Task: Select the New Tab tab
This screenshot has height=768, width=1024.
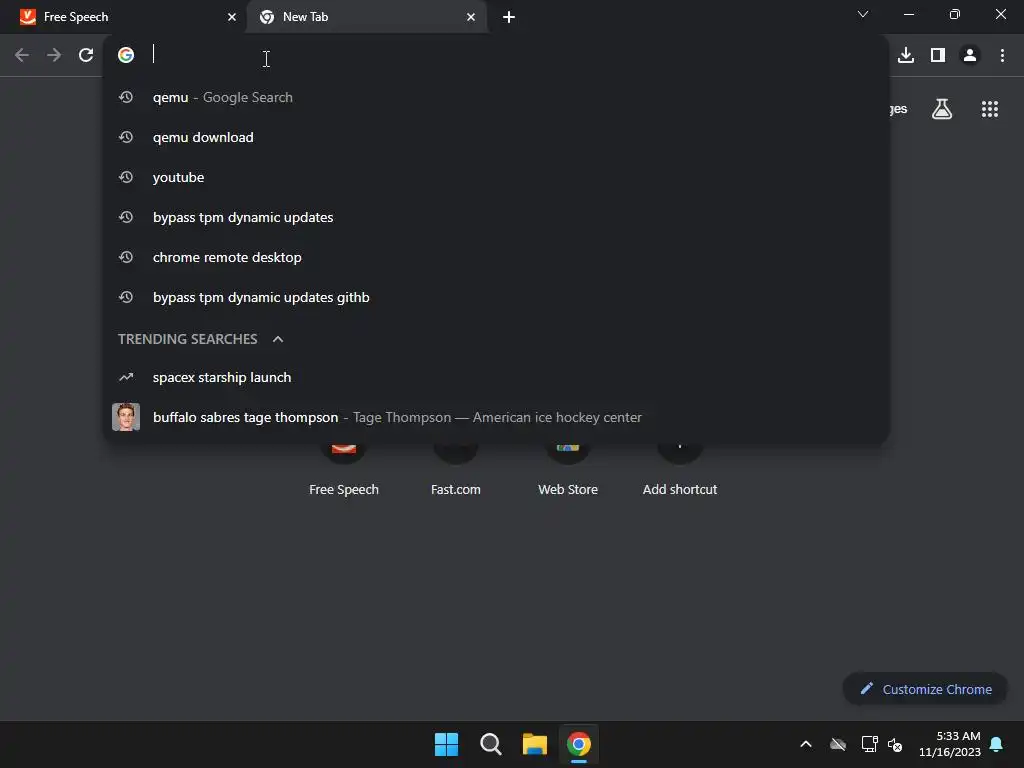Action: [366, 17]
